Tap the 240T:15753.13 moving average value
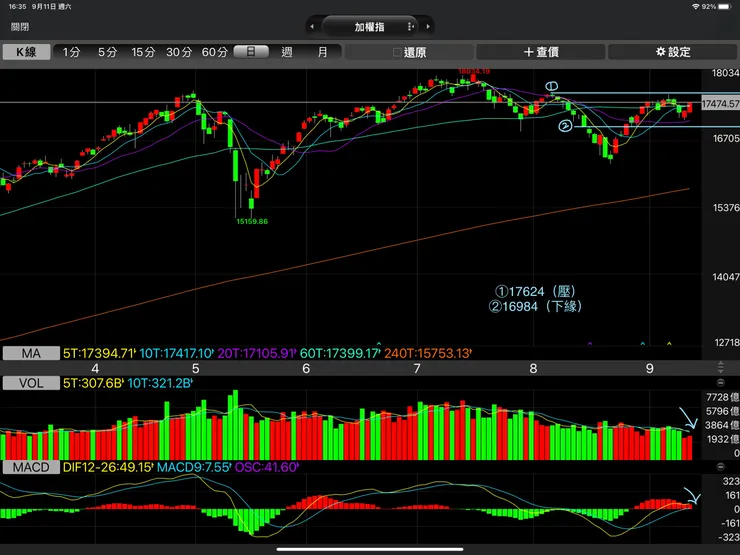The height and width of the screenshot is (555, 740). tap(428, 353)
